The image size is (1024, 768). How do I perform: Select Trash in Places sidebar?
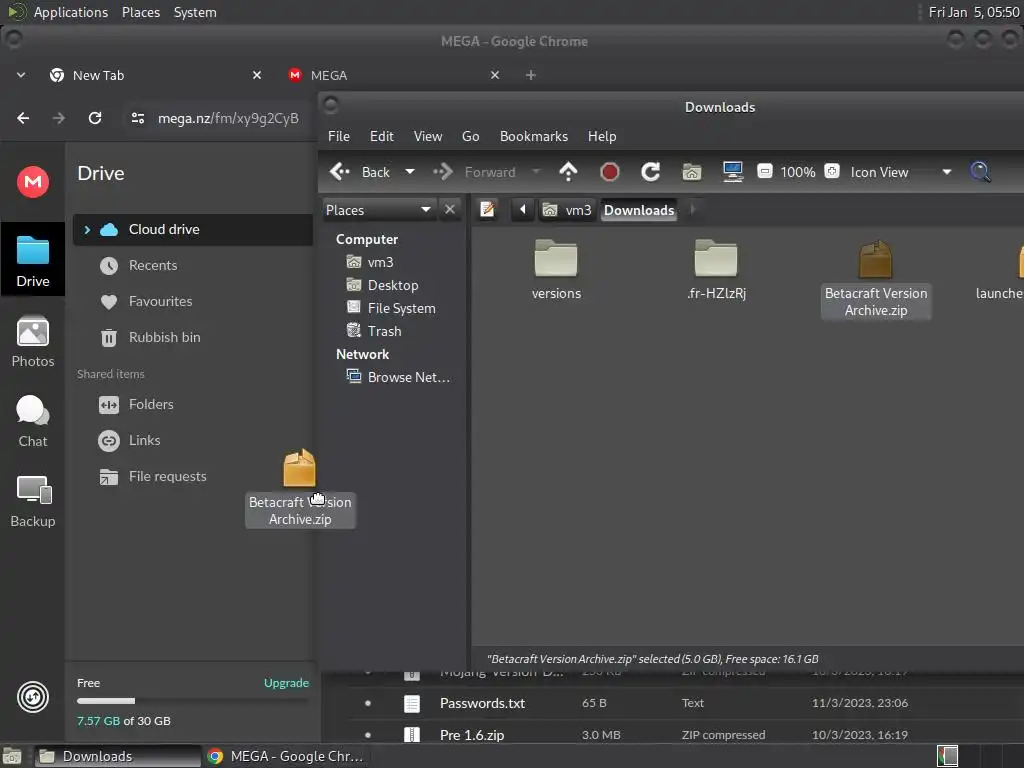pos(384,330)
